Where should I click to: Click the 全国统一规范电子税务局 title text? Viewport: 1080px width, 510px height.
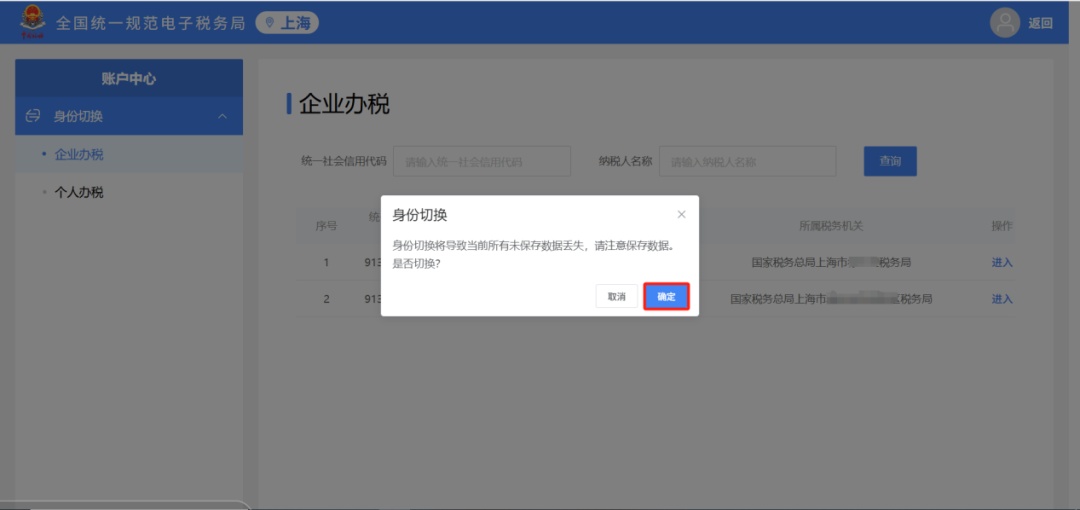pyautogui.click(x=150, y=23)
